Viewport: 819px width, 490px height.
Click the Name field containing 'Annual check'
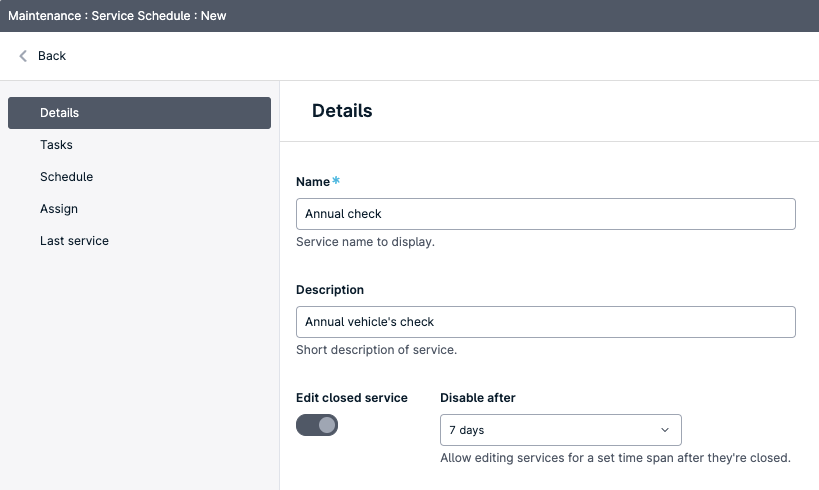(545, 214)
